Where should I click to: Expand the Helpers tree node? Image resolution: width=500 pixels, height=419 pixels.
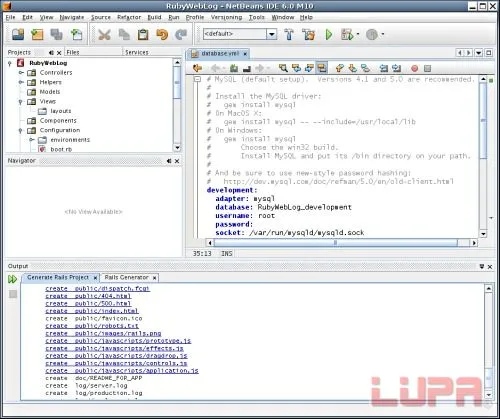(21, 82)
